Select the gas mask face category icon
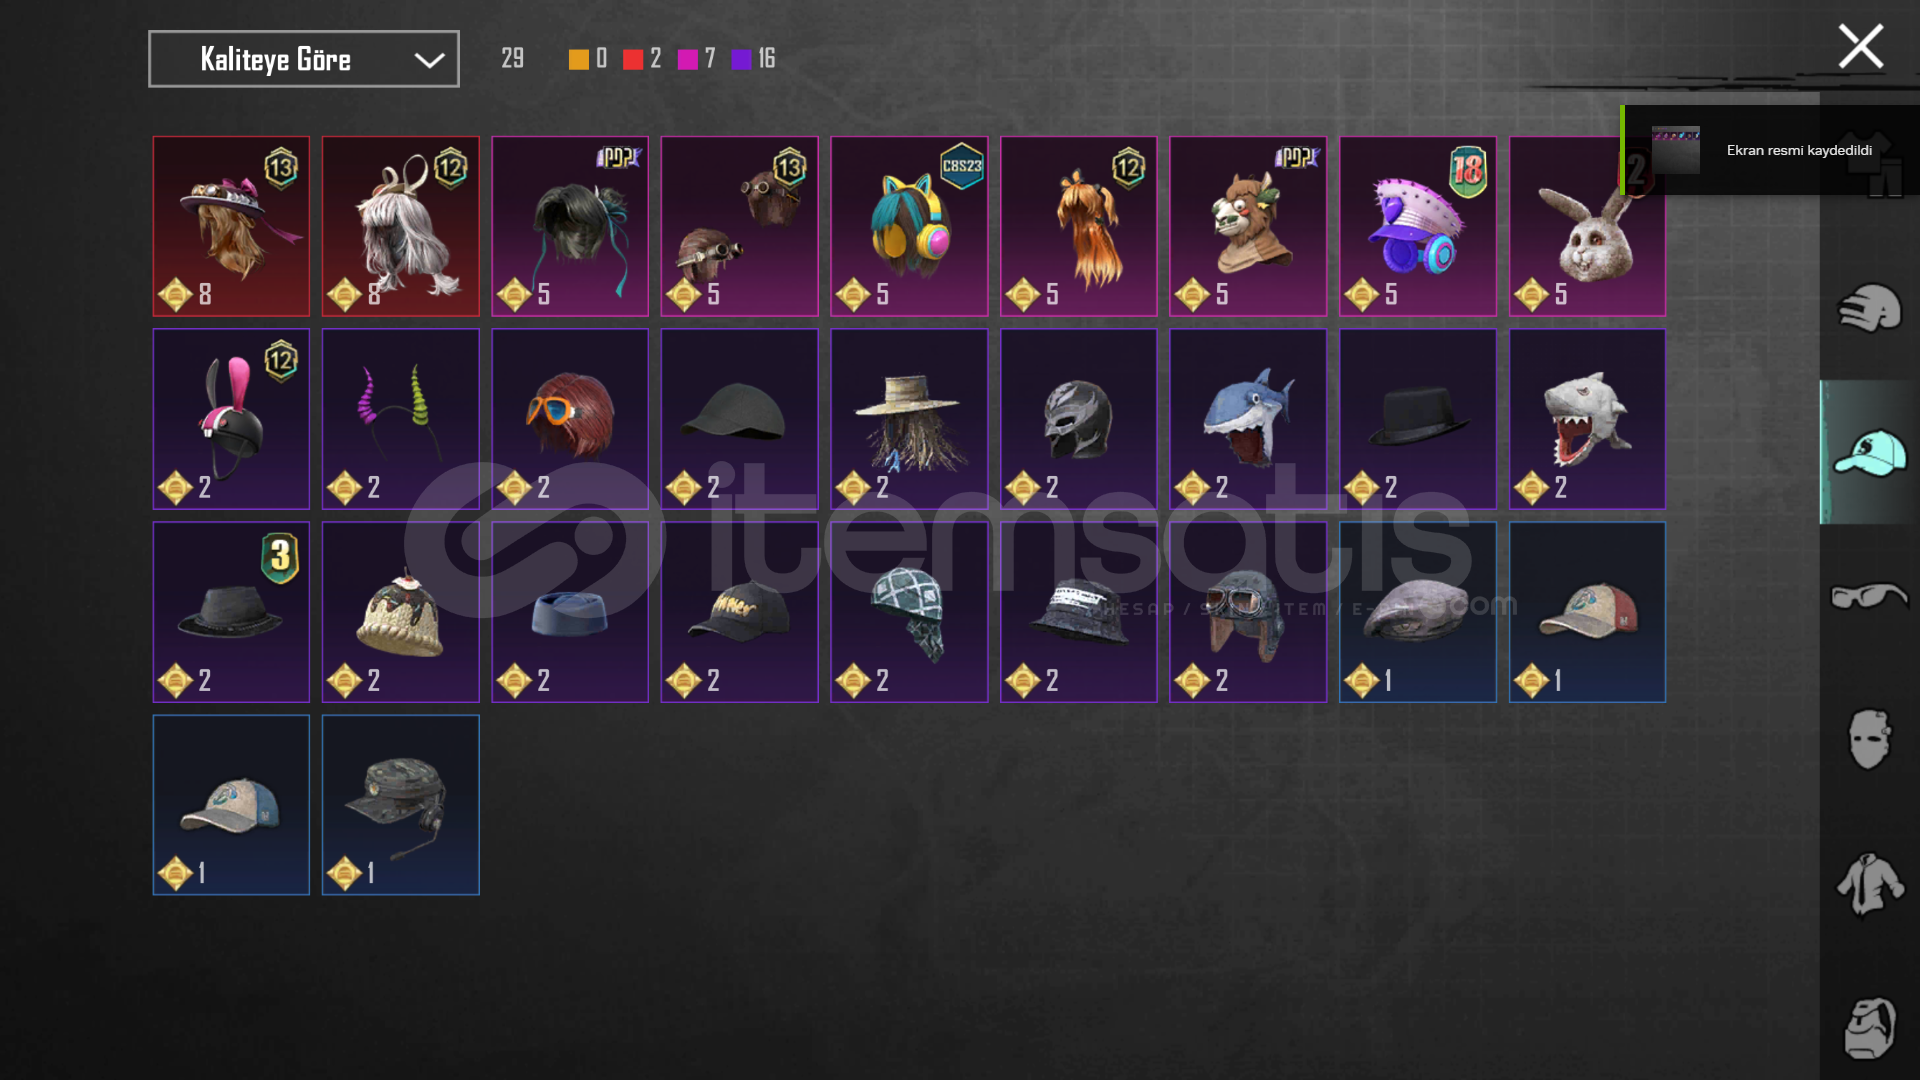The width and height of the screenshot is (1920, 1080). (1869, 1027)
